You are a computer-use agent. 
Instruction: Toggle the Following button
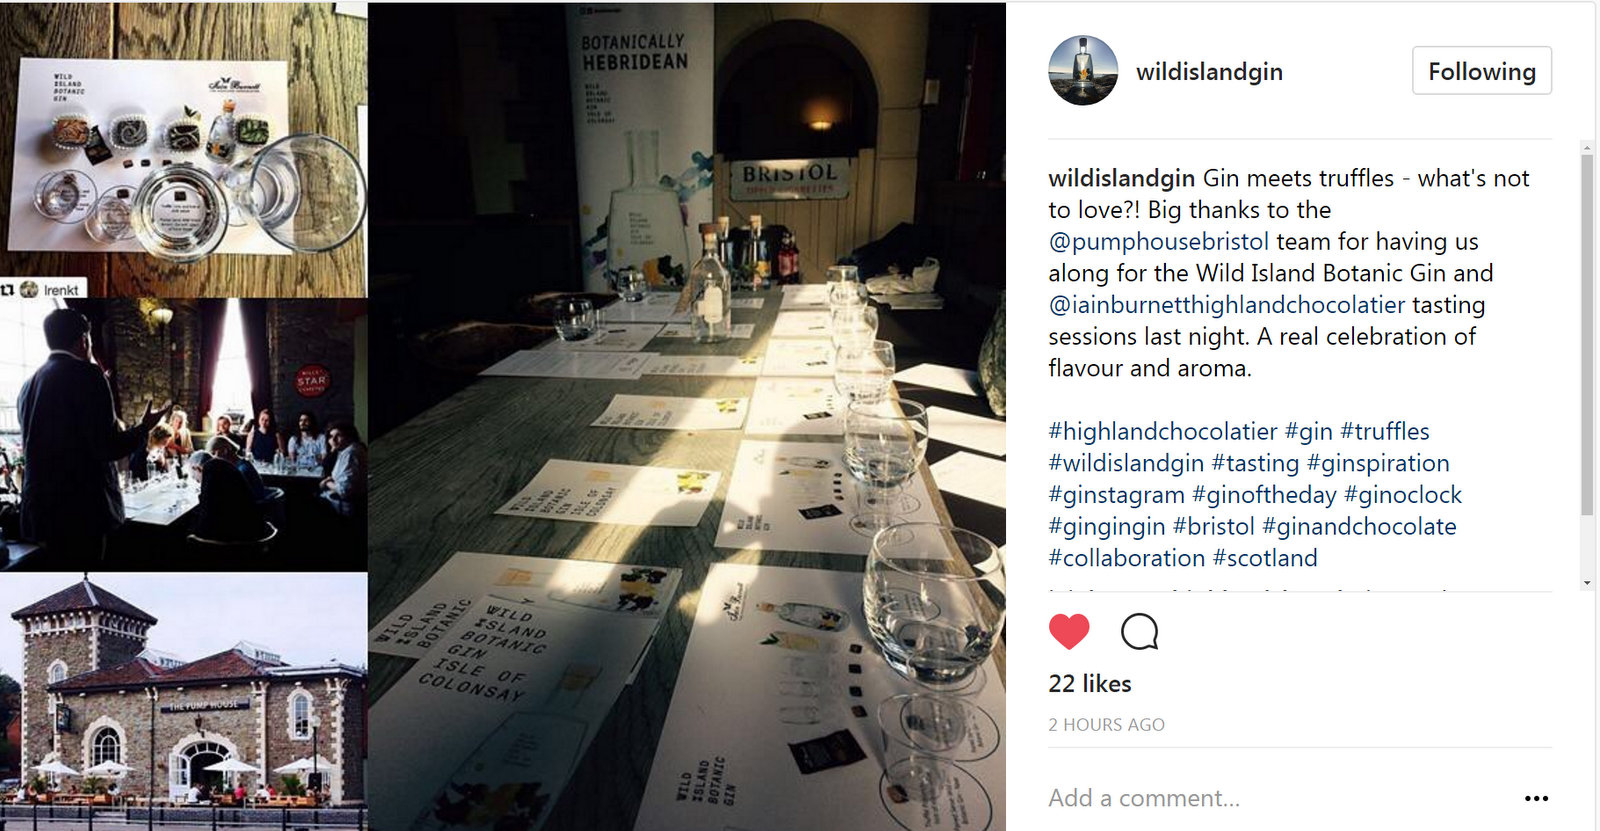1482,71
